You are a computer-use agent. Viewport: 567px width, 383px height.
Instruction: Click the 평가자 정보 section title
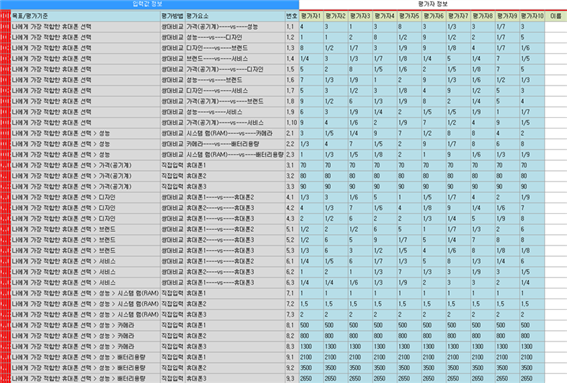tap(433, 4)
